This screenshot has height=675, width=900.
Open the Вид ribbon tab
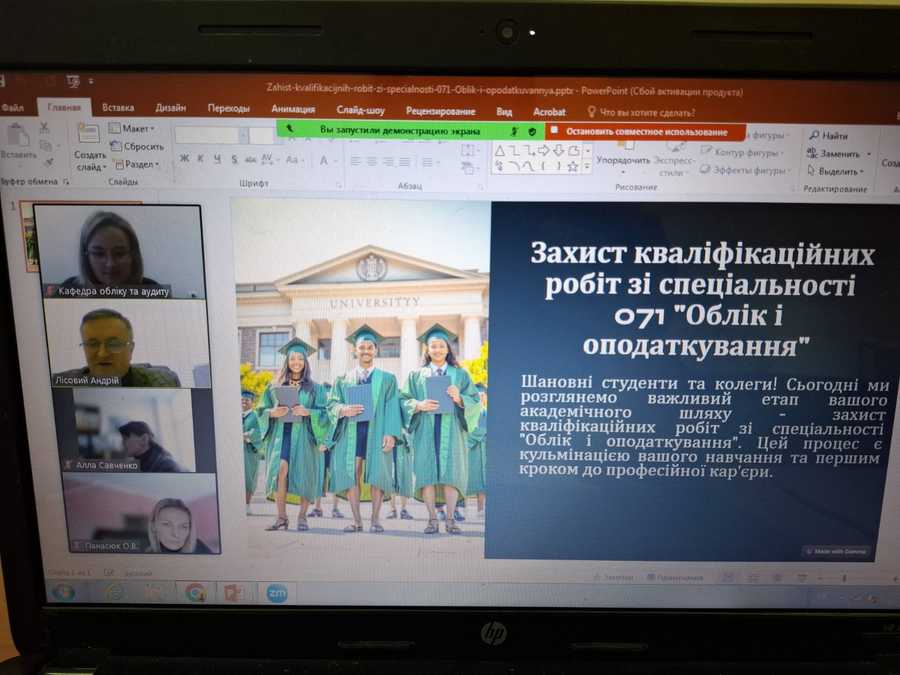click(504, 112)
